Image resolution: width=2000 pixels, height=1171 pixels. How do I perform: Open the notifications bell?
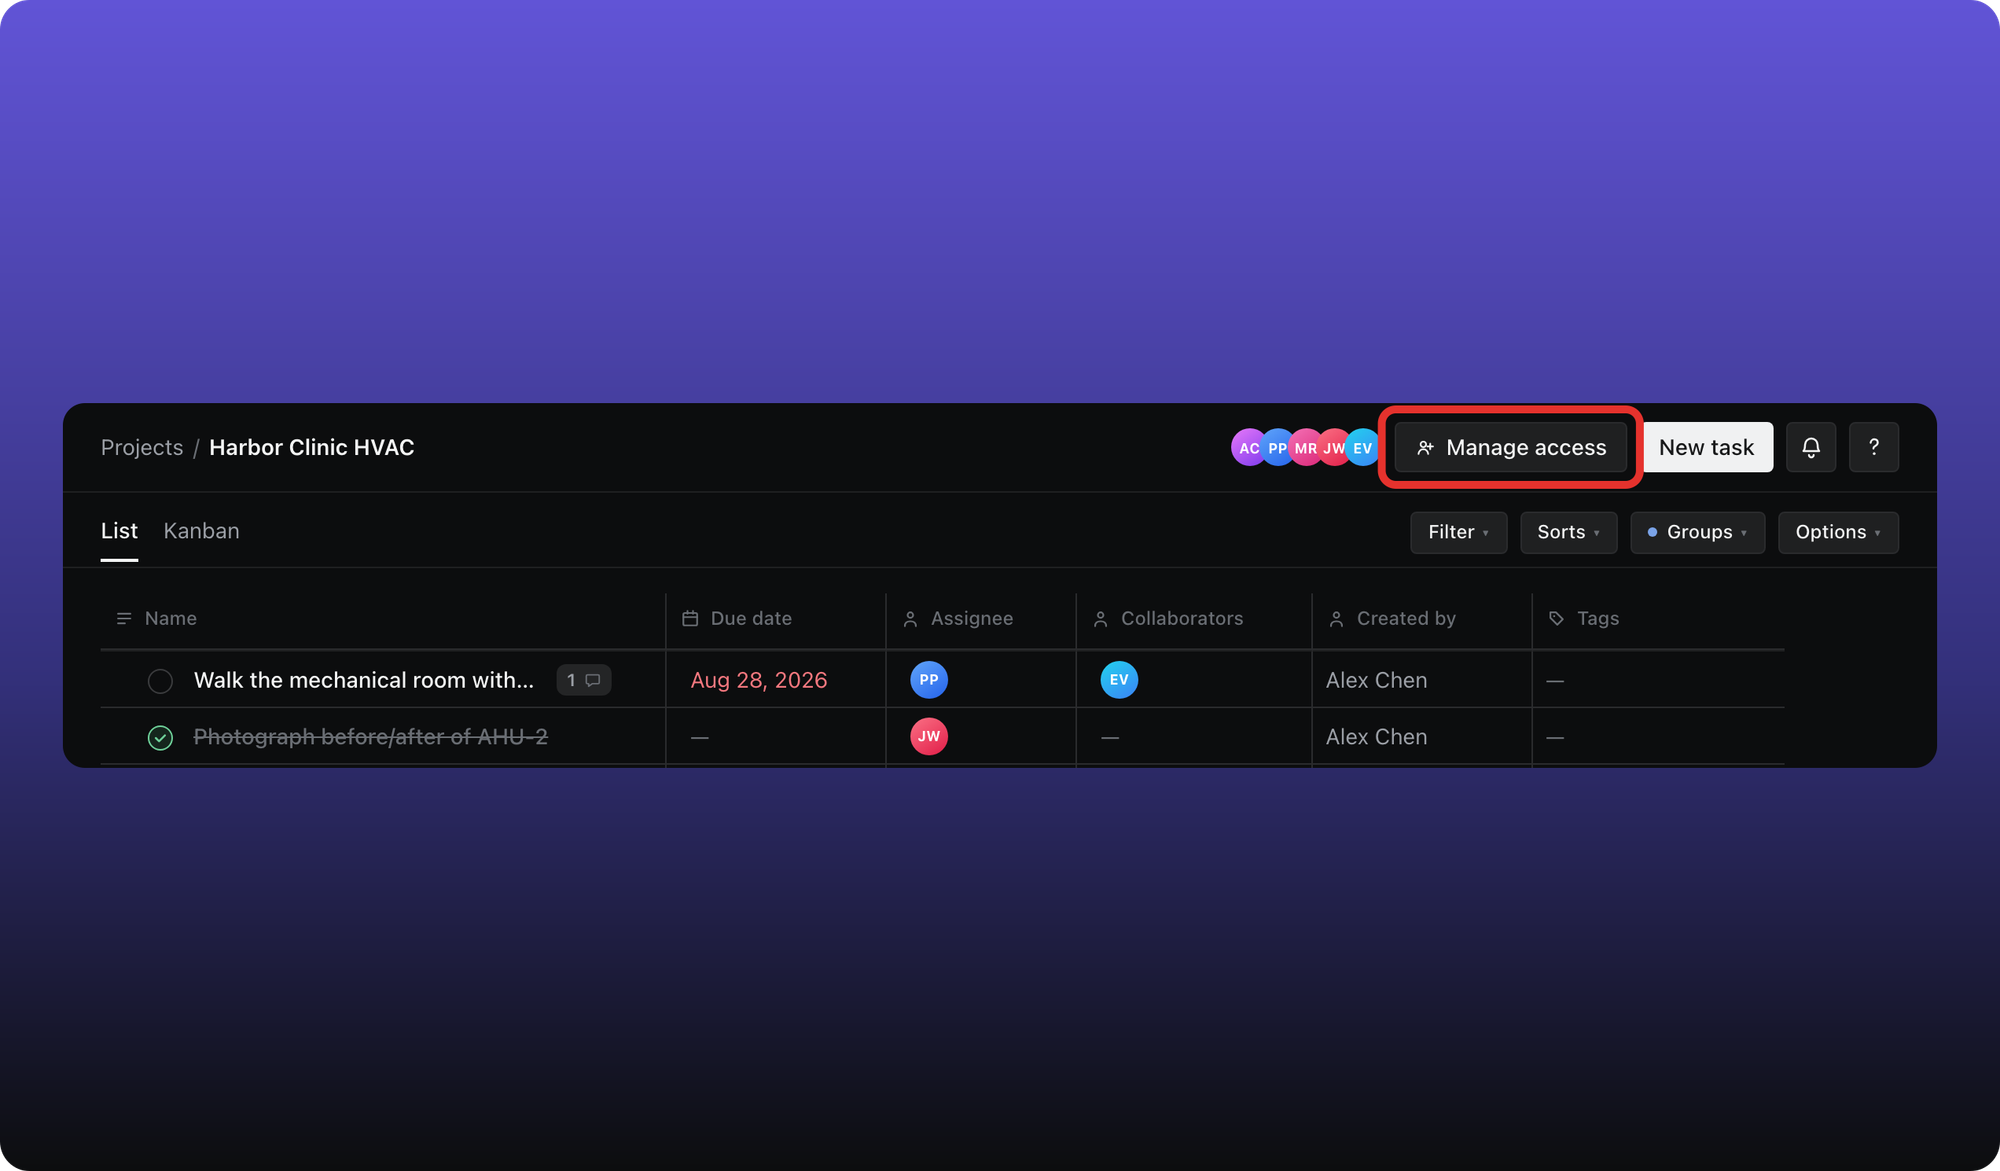[1810, 447]
